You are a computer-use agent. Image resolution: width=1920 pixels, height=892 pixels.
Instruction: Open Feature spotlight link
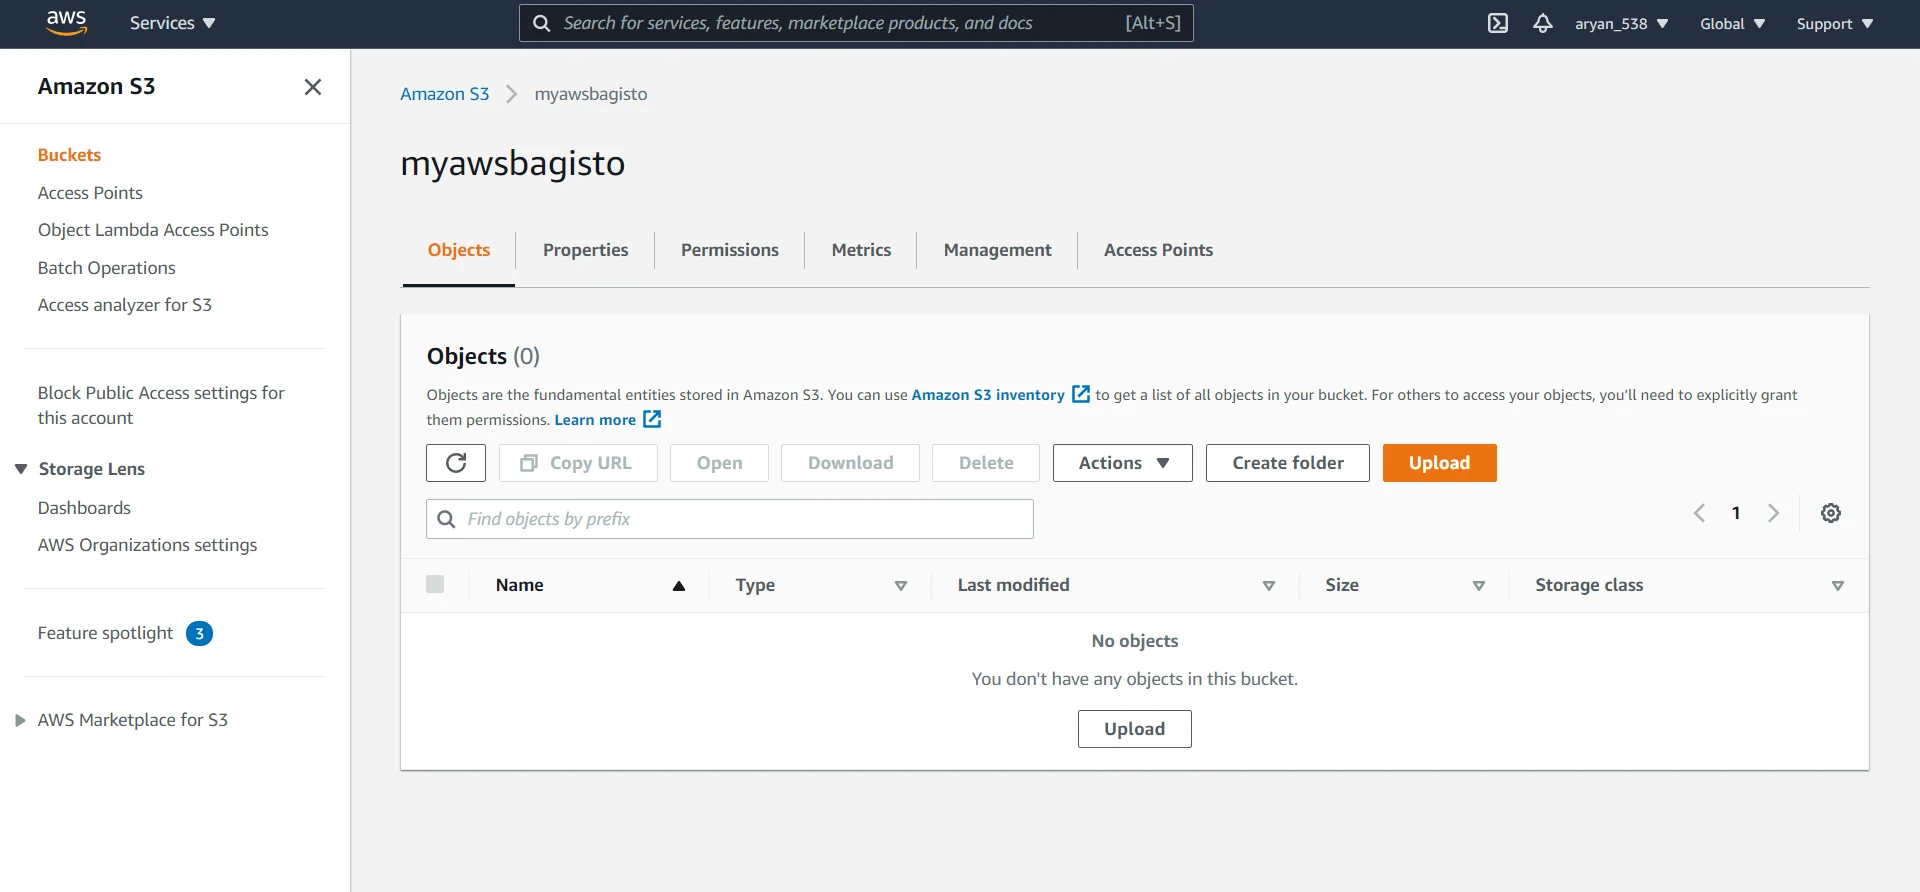pos(105,633)
